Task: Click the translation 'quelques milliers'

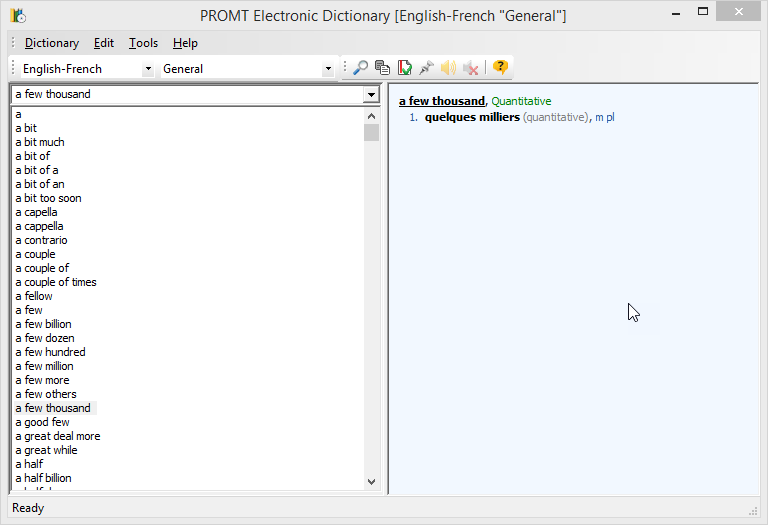Action: (472, 117)
